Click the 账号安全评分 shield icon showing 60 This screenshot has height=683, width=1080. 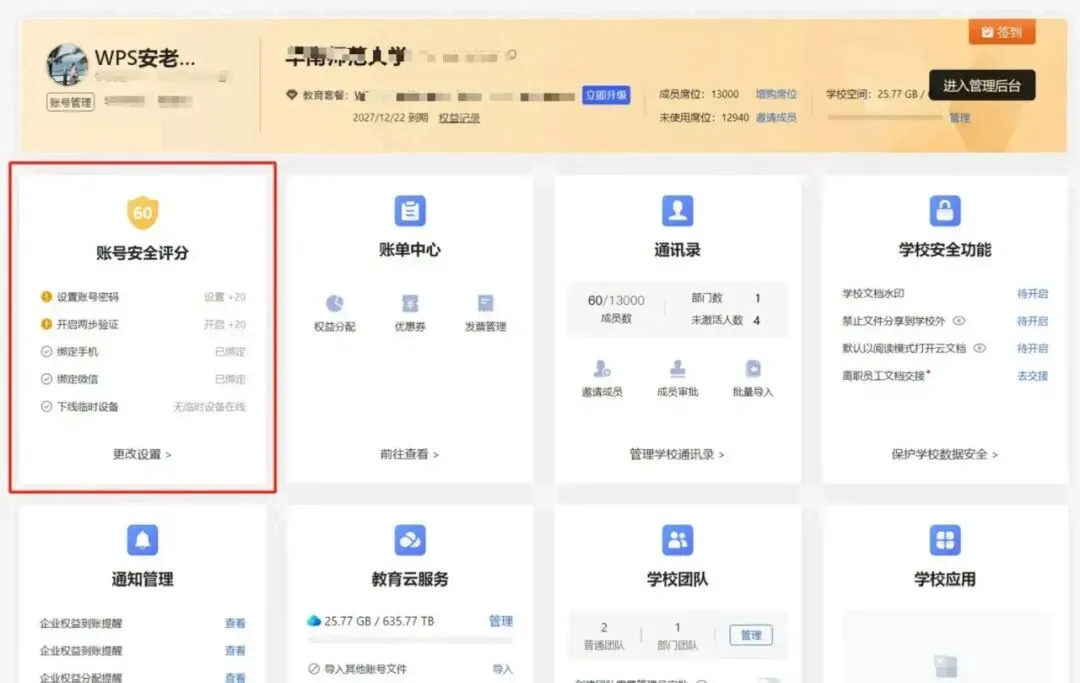(143, 213)
